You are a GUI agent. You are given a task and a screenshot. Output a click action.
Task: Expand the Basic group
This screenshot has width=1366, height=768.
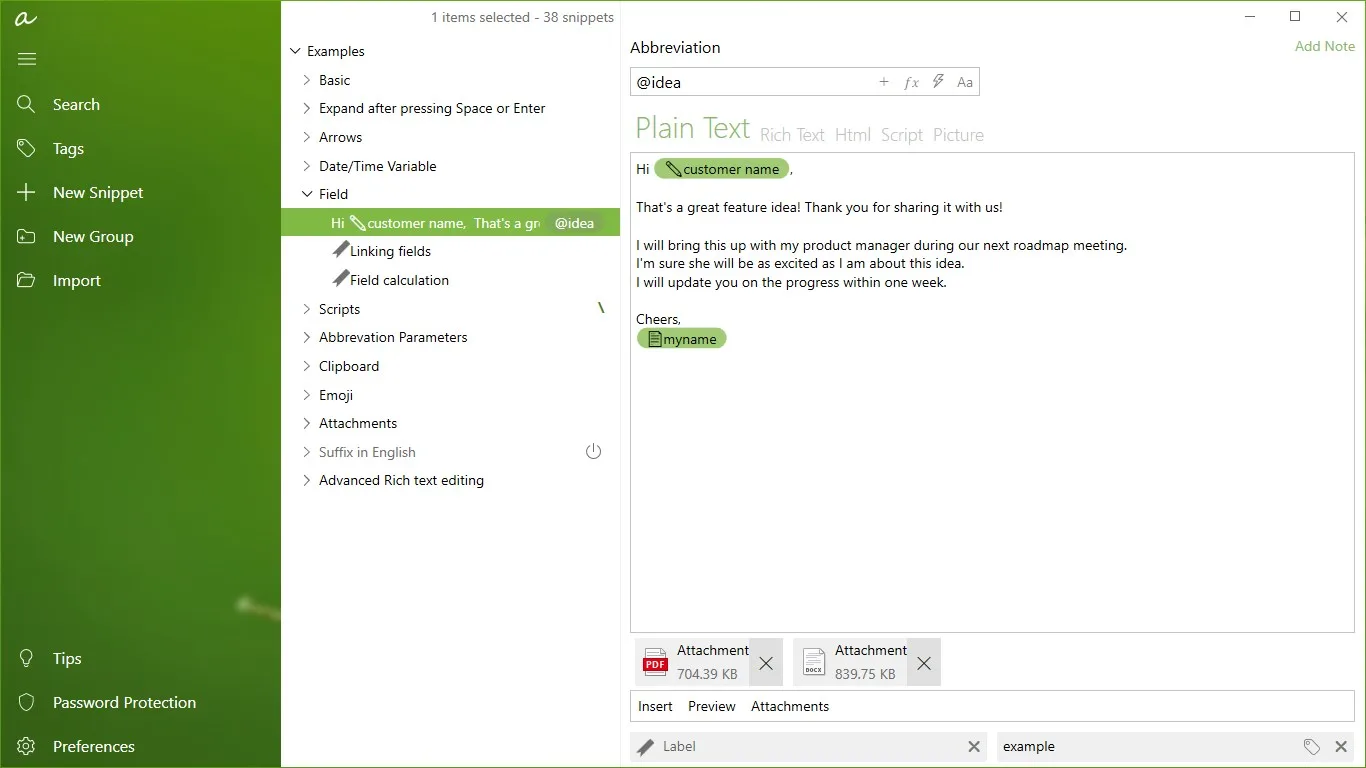click(x=307, y=80)
